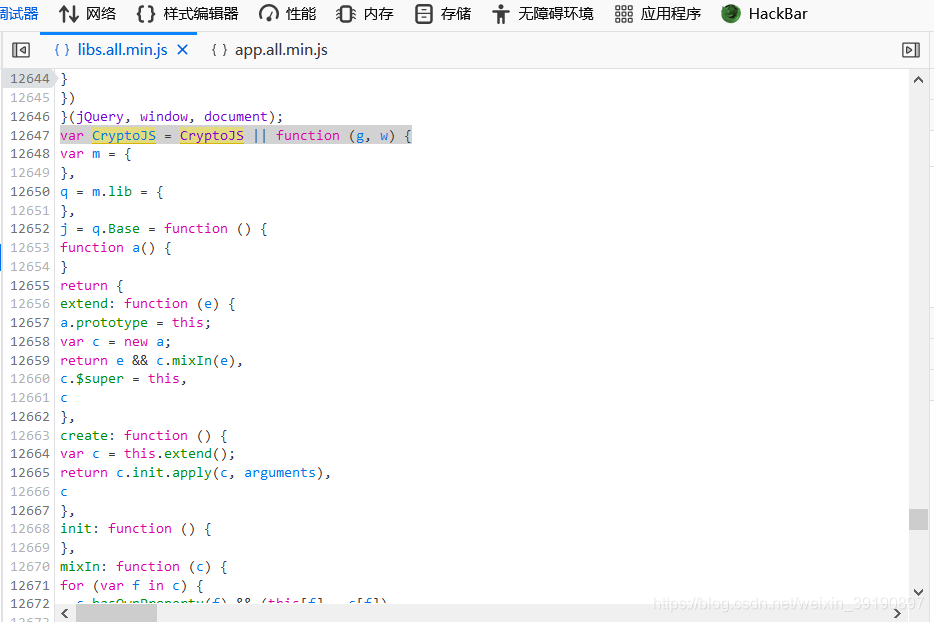The width and height of the screenshot is (934, 622).
Task: Open the 无障碍环境 accessibility panel
Action: click(543, 14)
